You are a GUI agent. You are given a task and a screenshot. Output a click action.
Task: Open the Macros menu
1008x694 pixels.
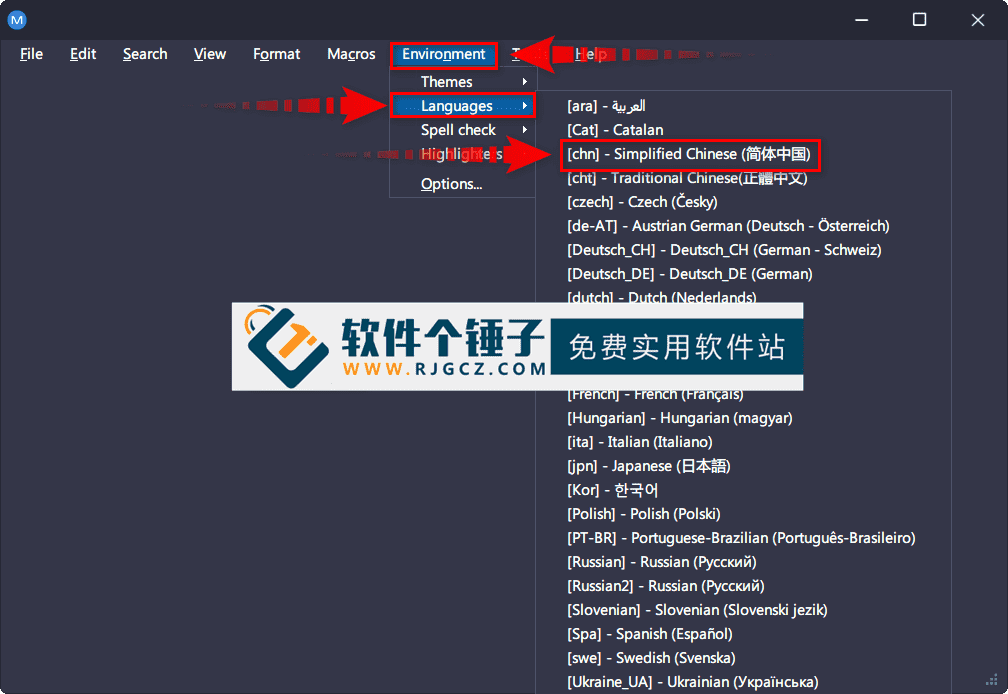point(350,54)
